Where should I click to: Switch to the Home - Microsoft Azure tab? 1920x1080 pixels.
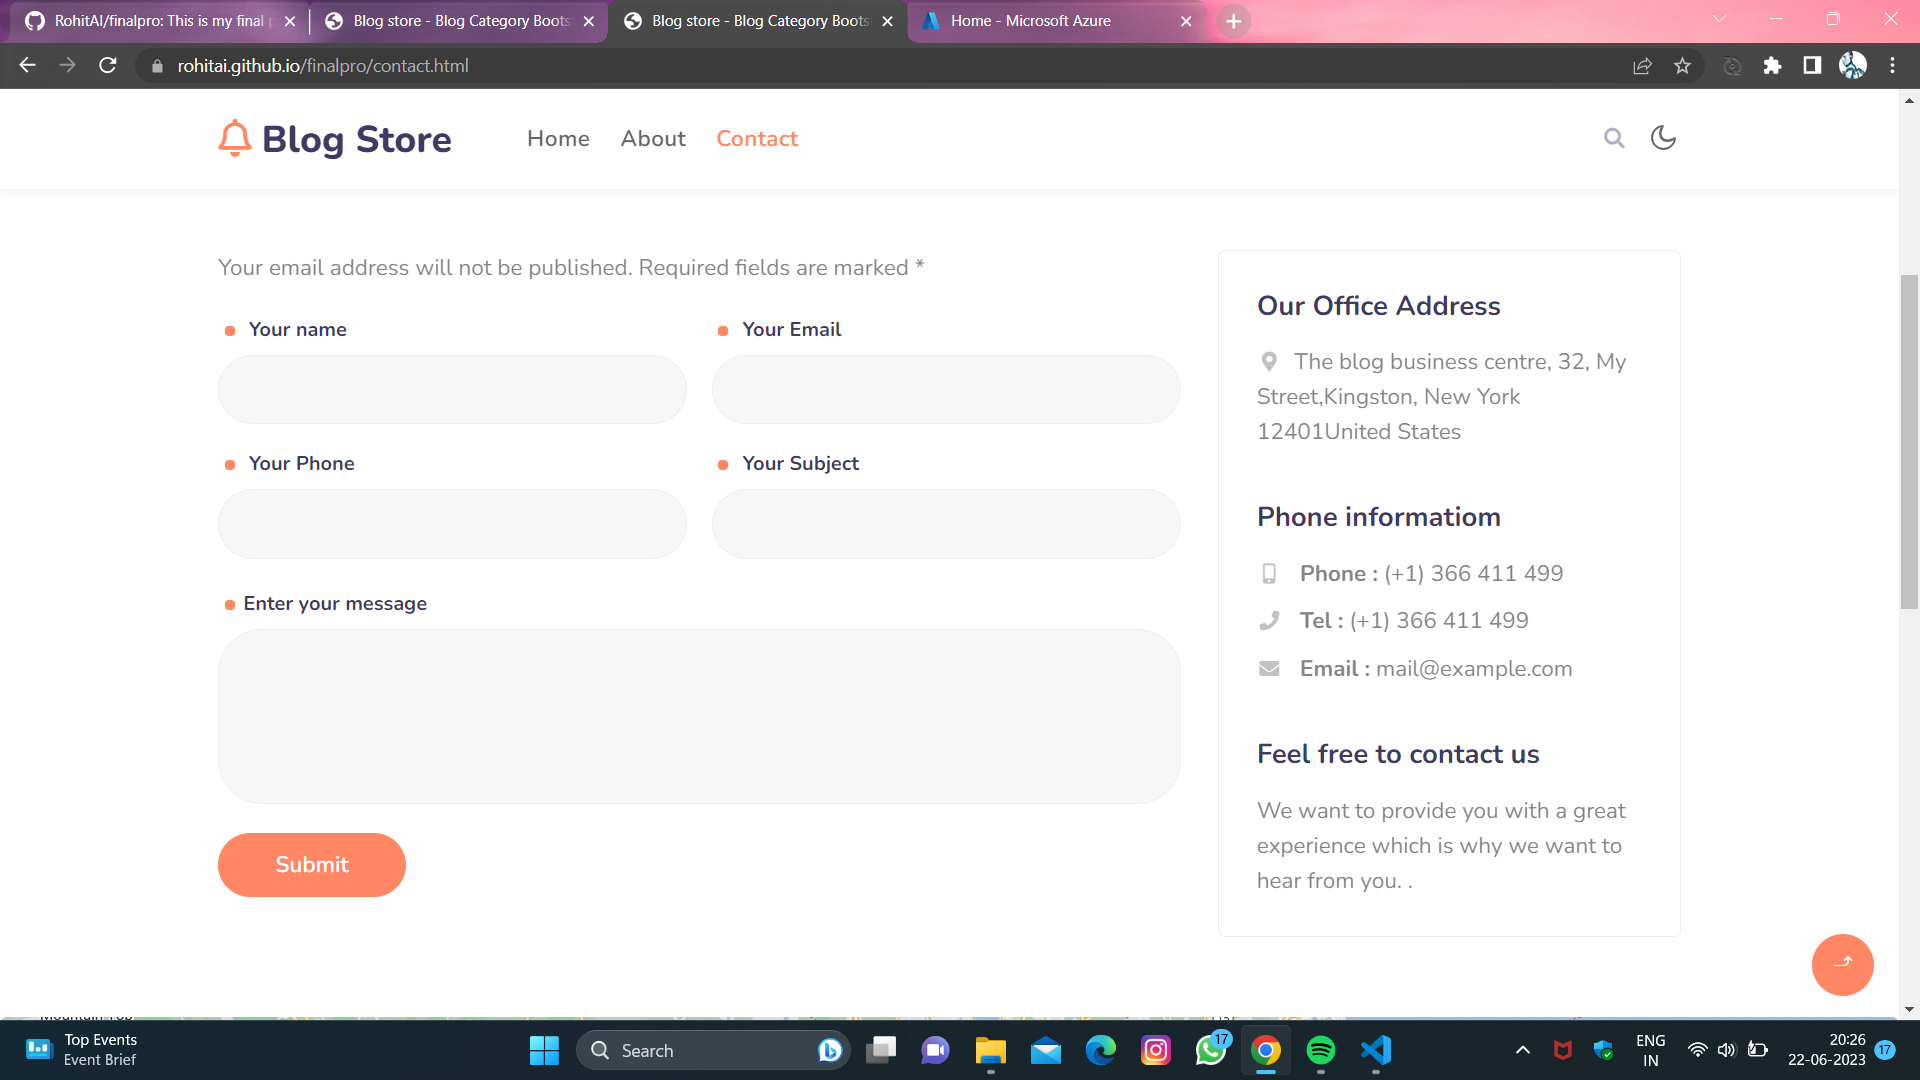tap(1029, 20)
